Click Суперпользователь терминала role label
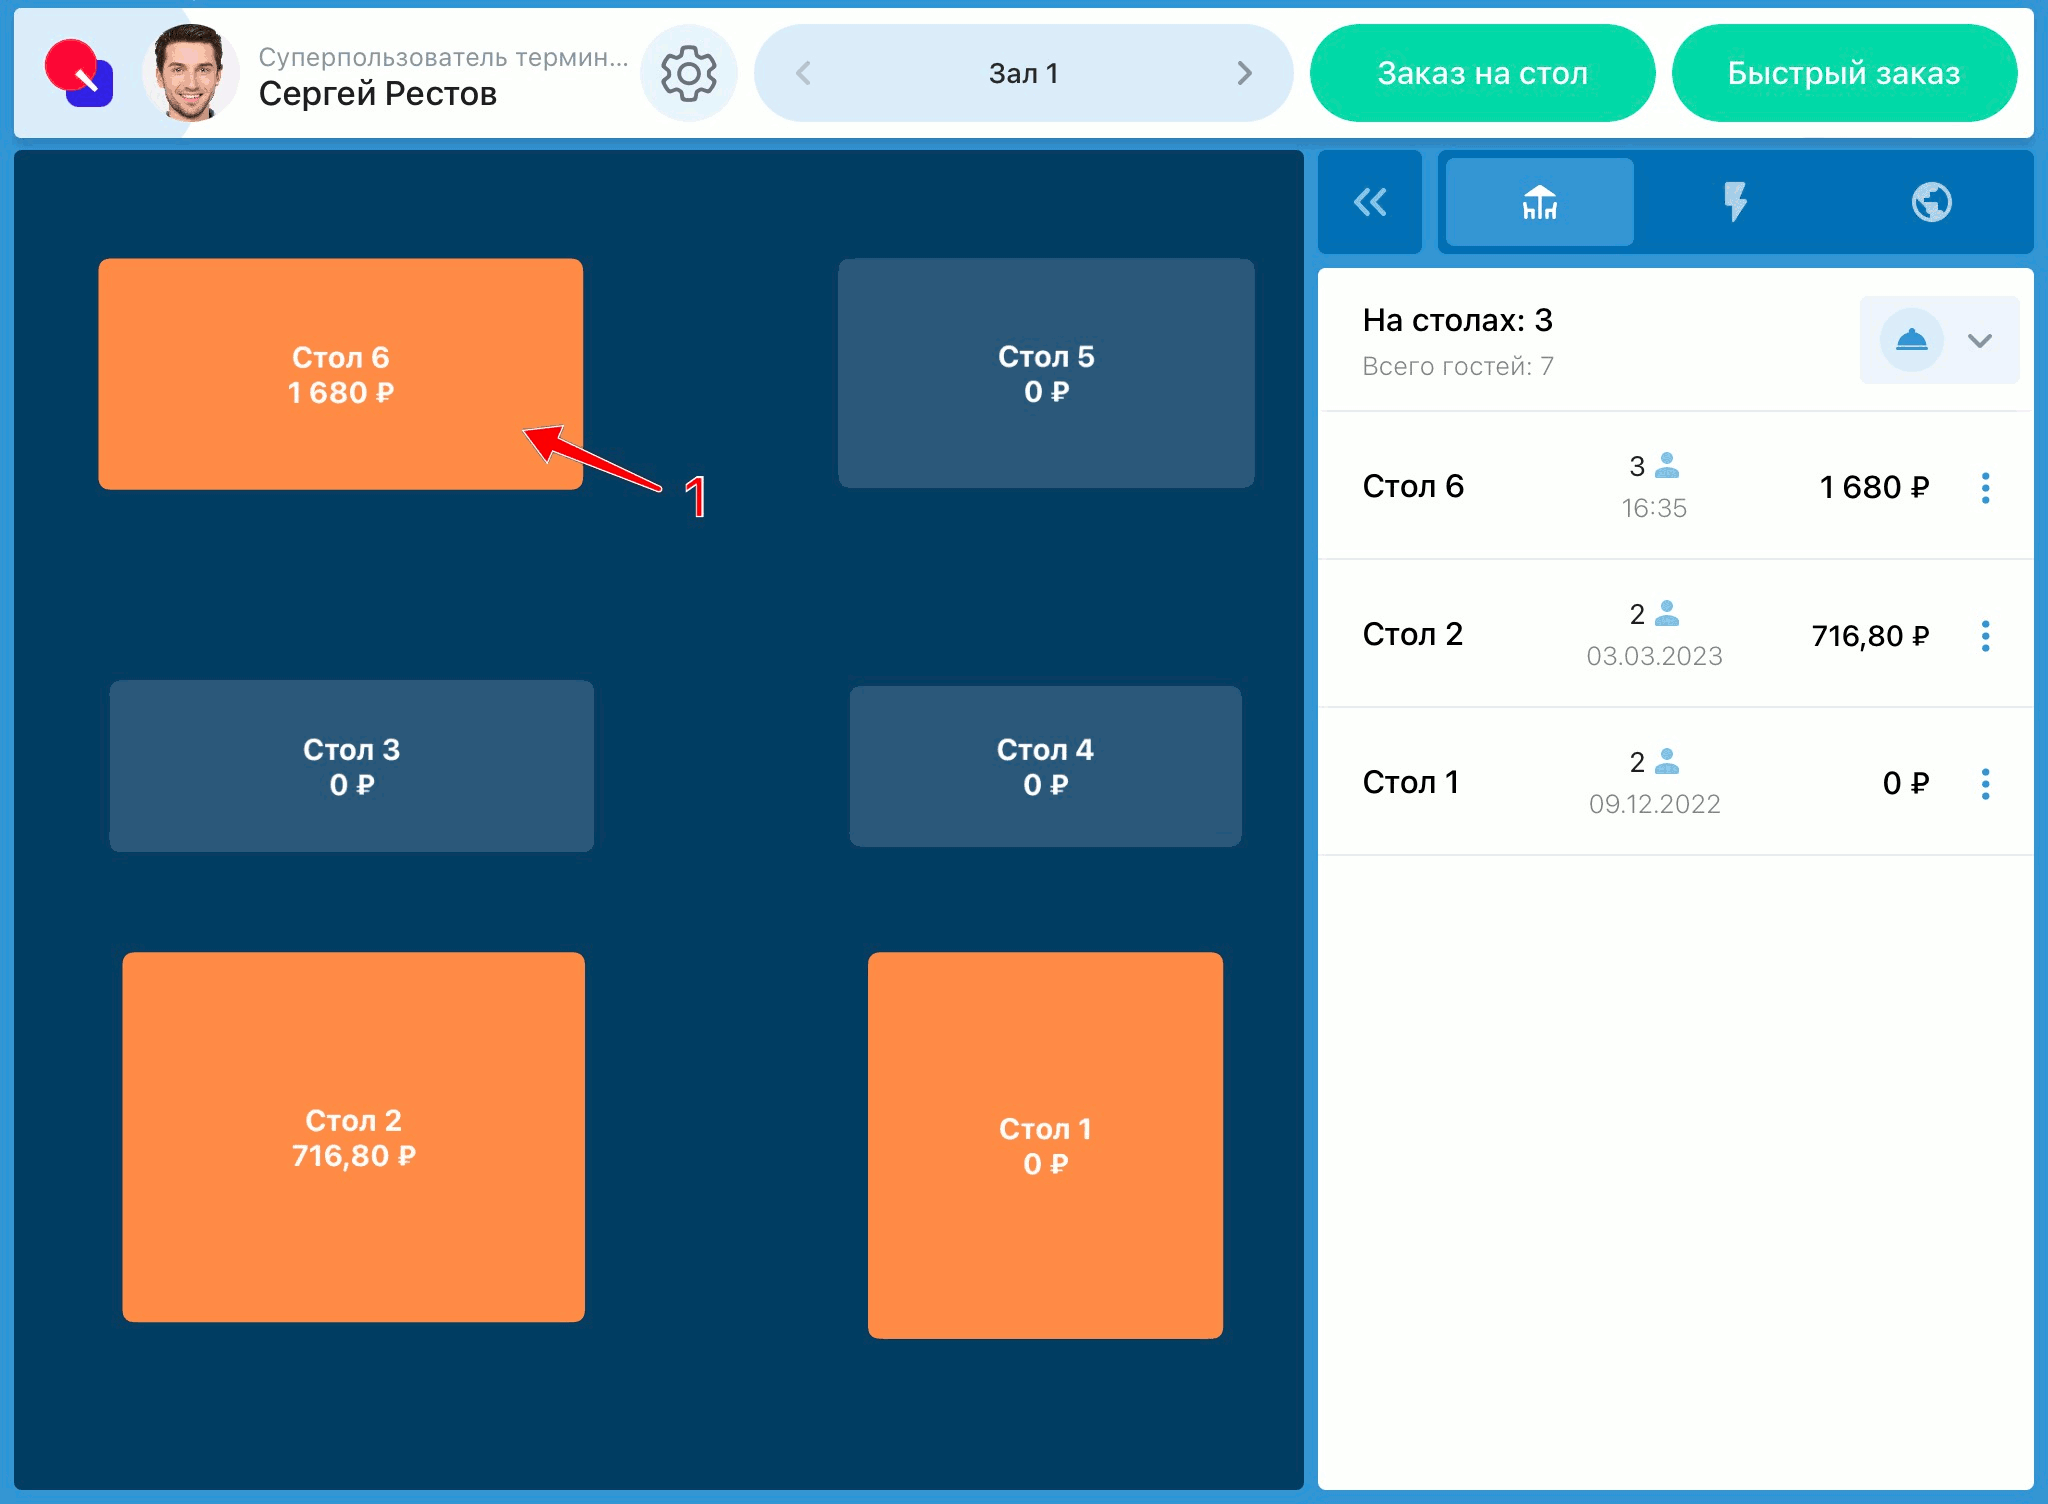 [443, 57]
